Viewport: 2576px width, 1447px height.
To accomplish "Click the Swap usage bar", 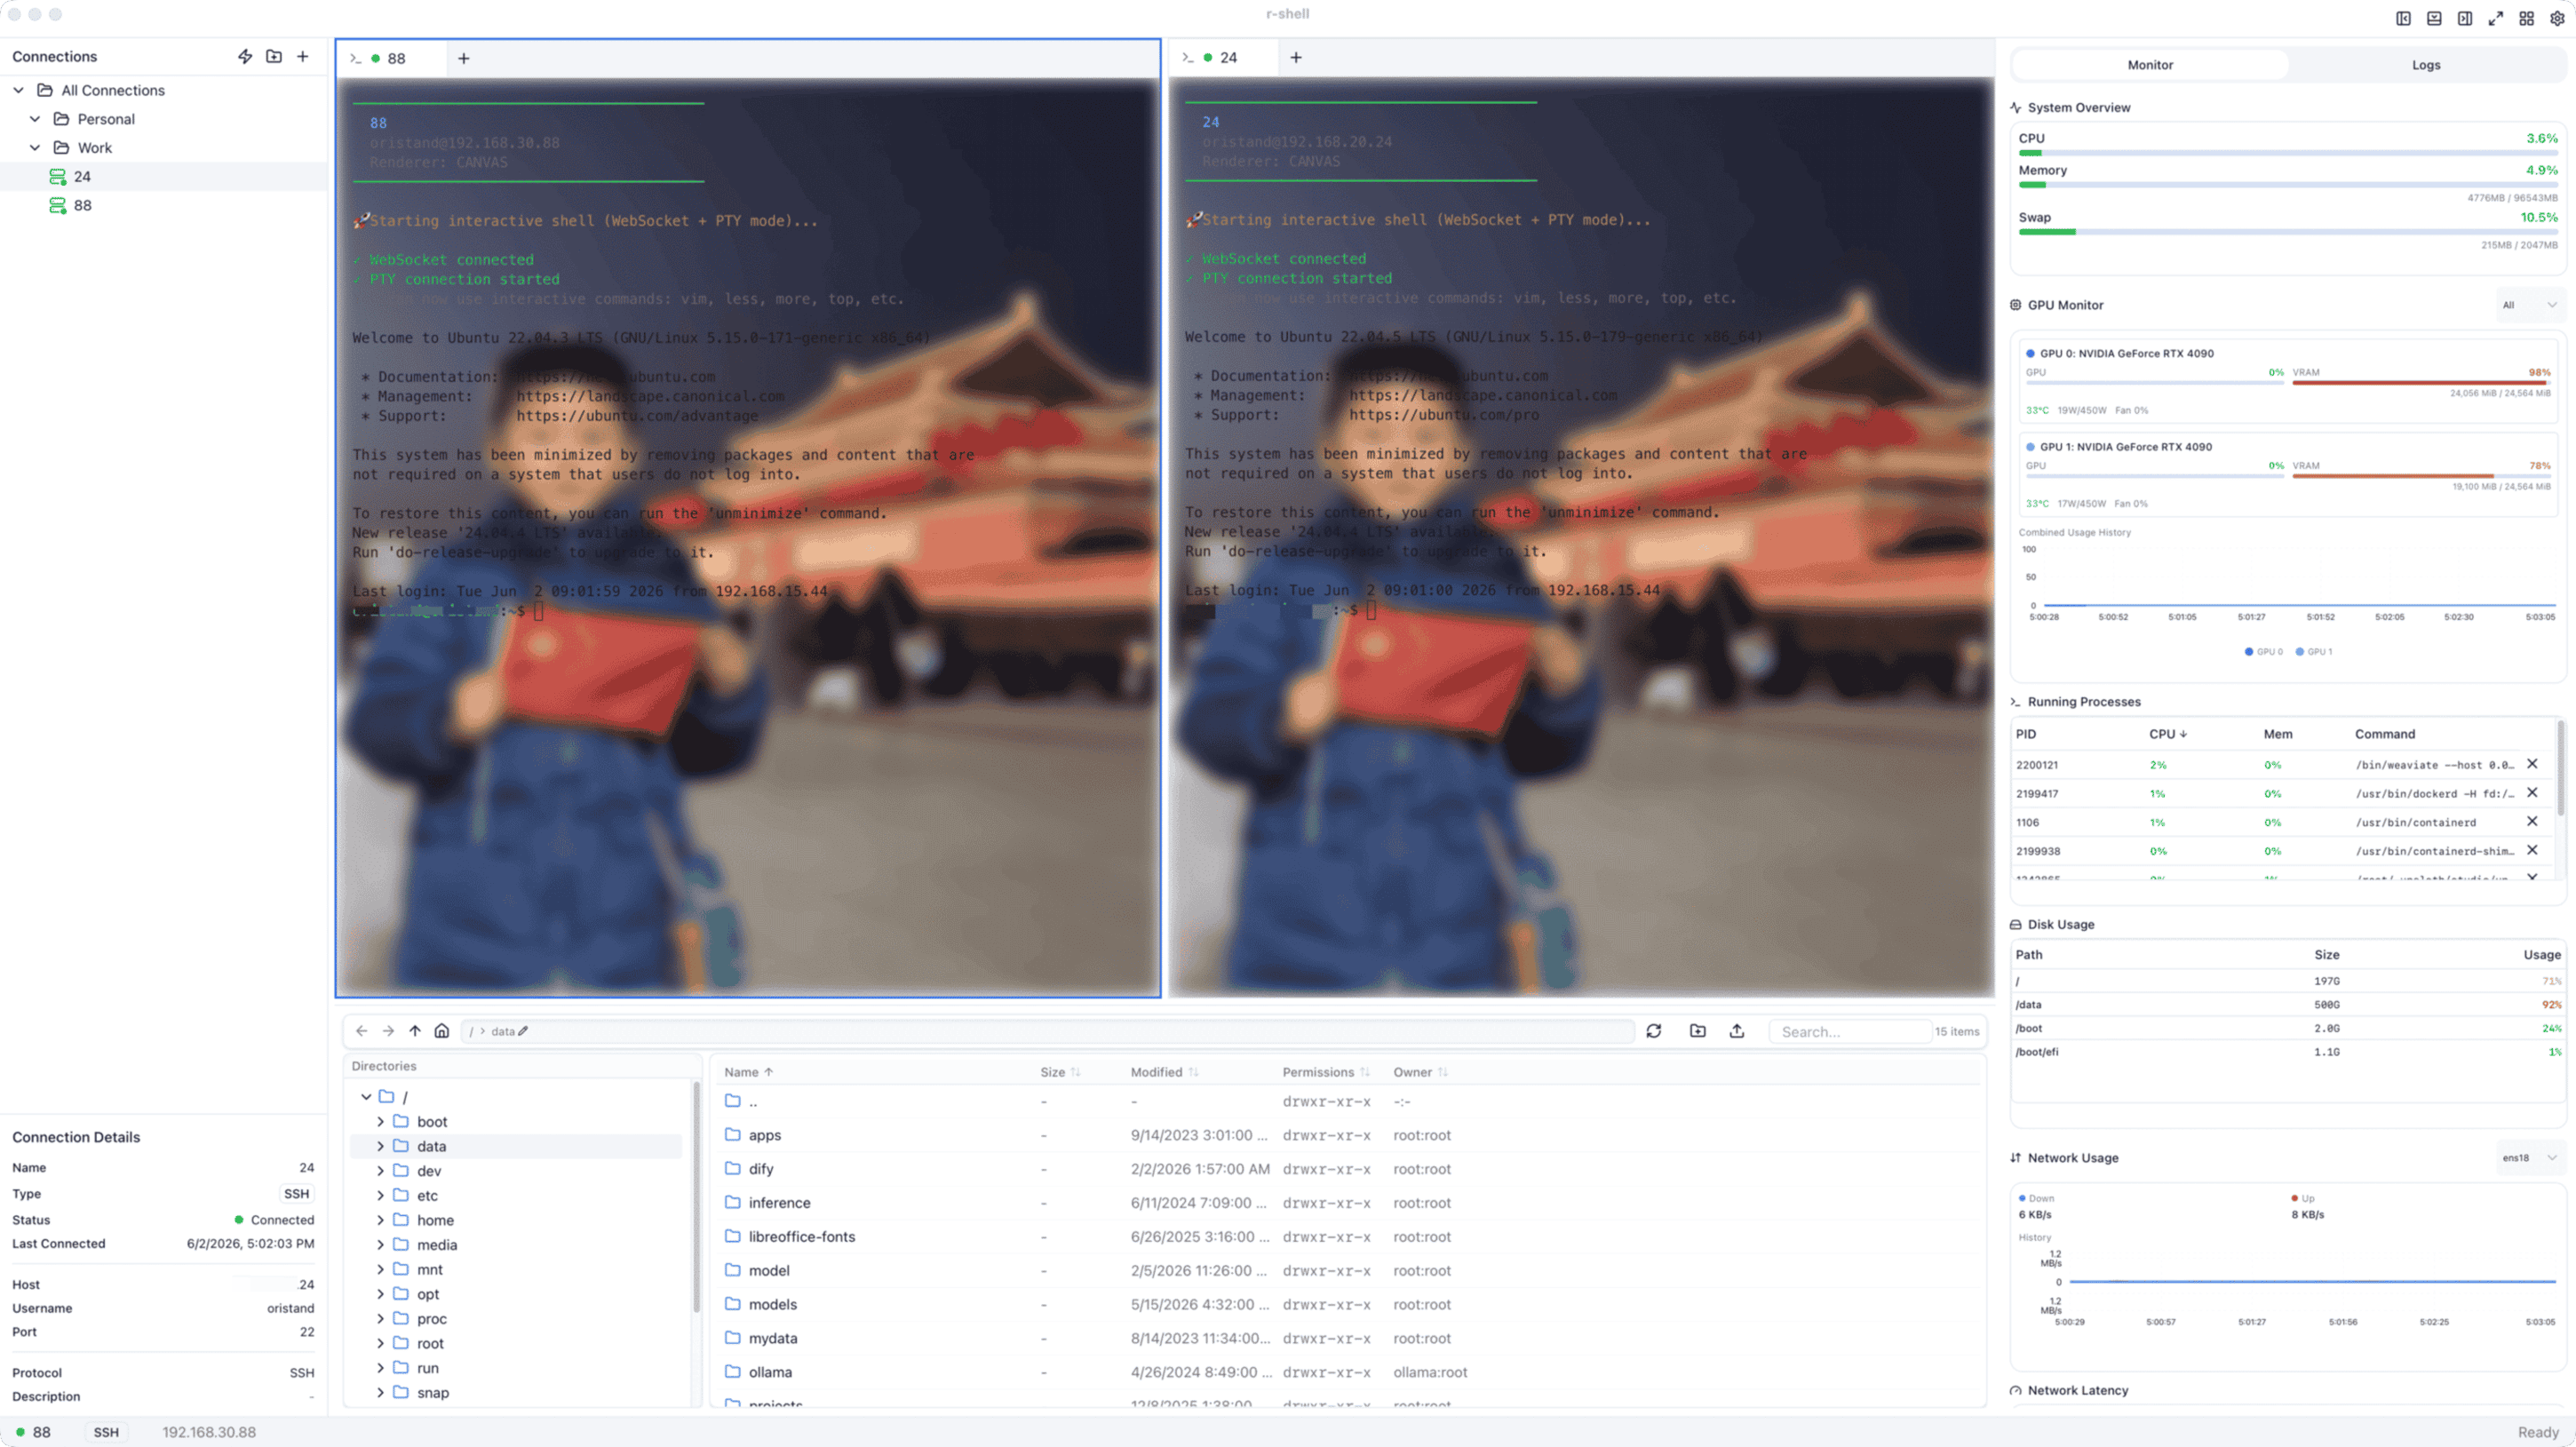I will (2288, 232).
